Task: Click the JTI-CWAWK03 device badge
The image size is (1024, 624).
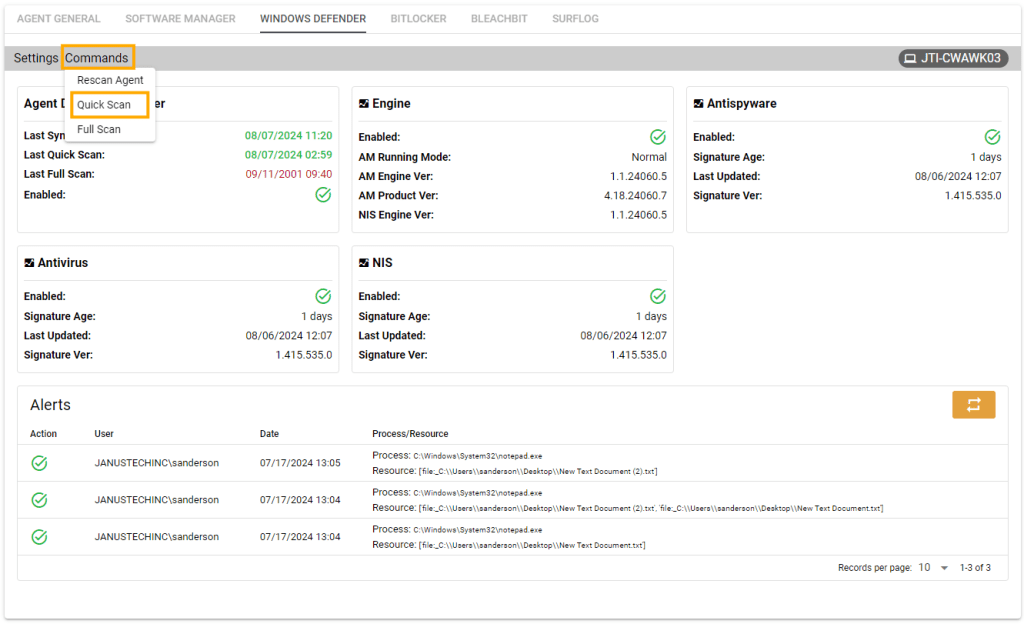Action: 953,58
